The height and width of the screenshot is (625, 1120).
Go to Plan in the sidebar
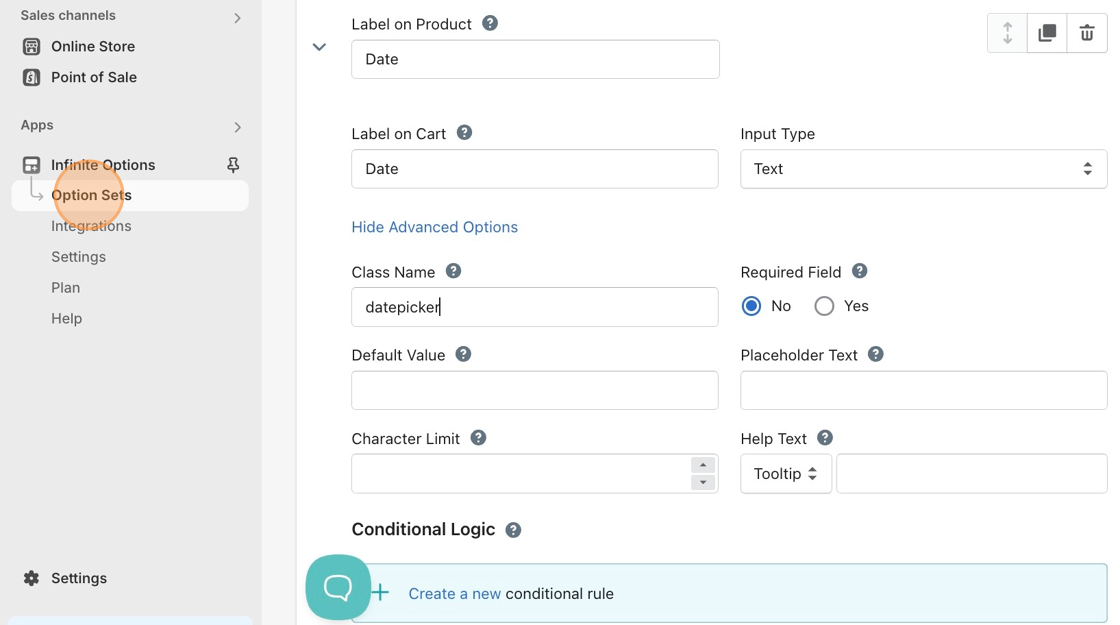click(65, 288)
